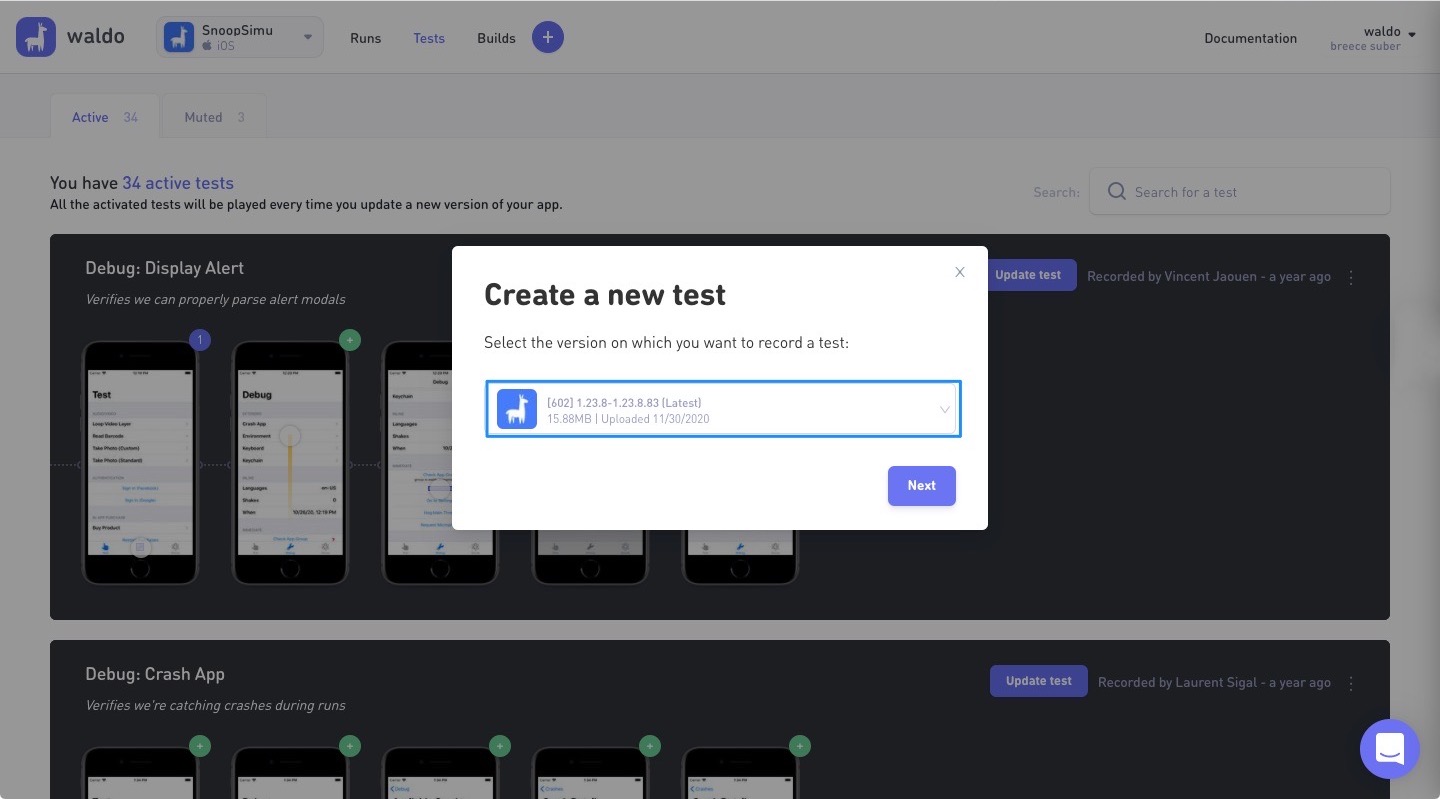Click the step 1 badge on first phone

coord(200,340)
